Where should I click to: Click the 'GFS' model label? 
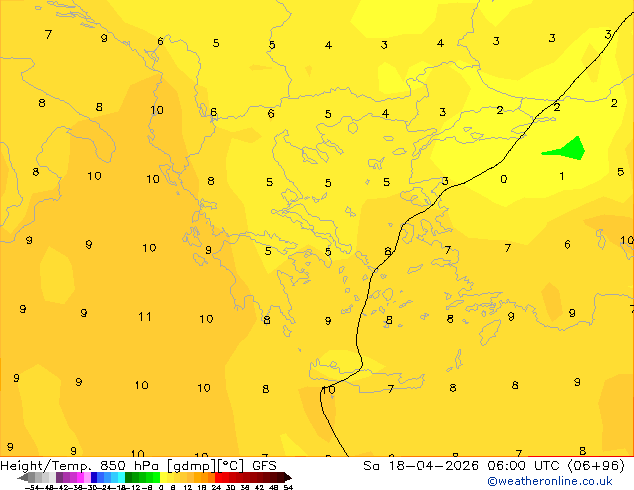click(x=264, y=466)
